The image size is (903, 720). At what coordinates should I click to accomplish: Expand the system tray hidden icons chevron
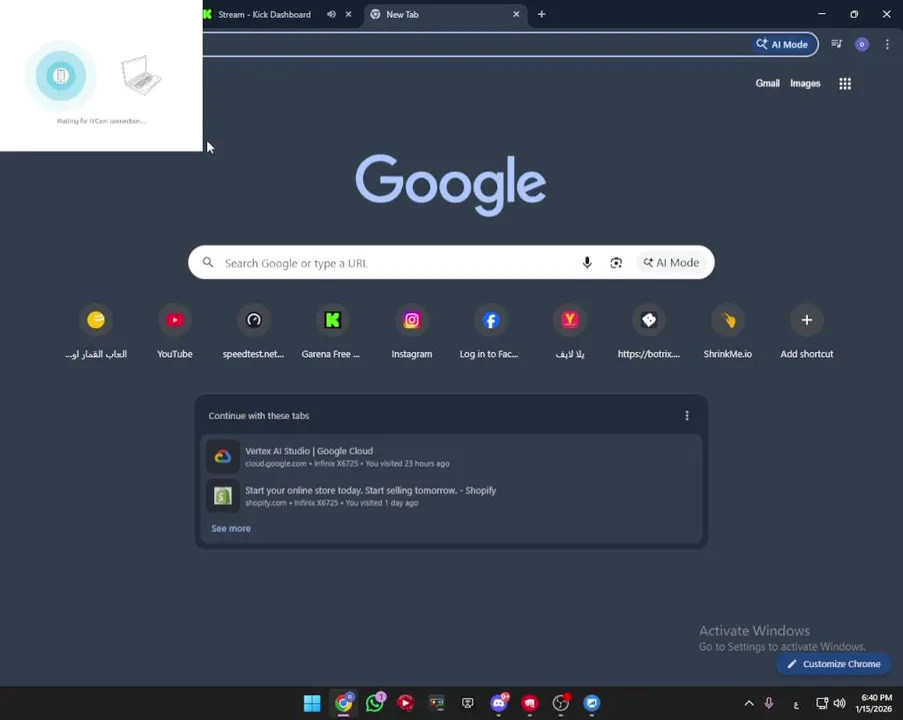coord(749,703)
